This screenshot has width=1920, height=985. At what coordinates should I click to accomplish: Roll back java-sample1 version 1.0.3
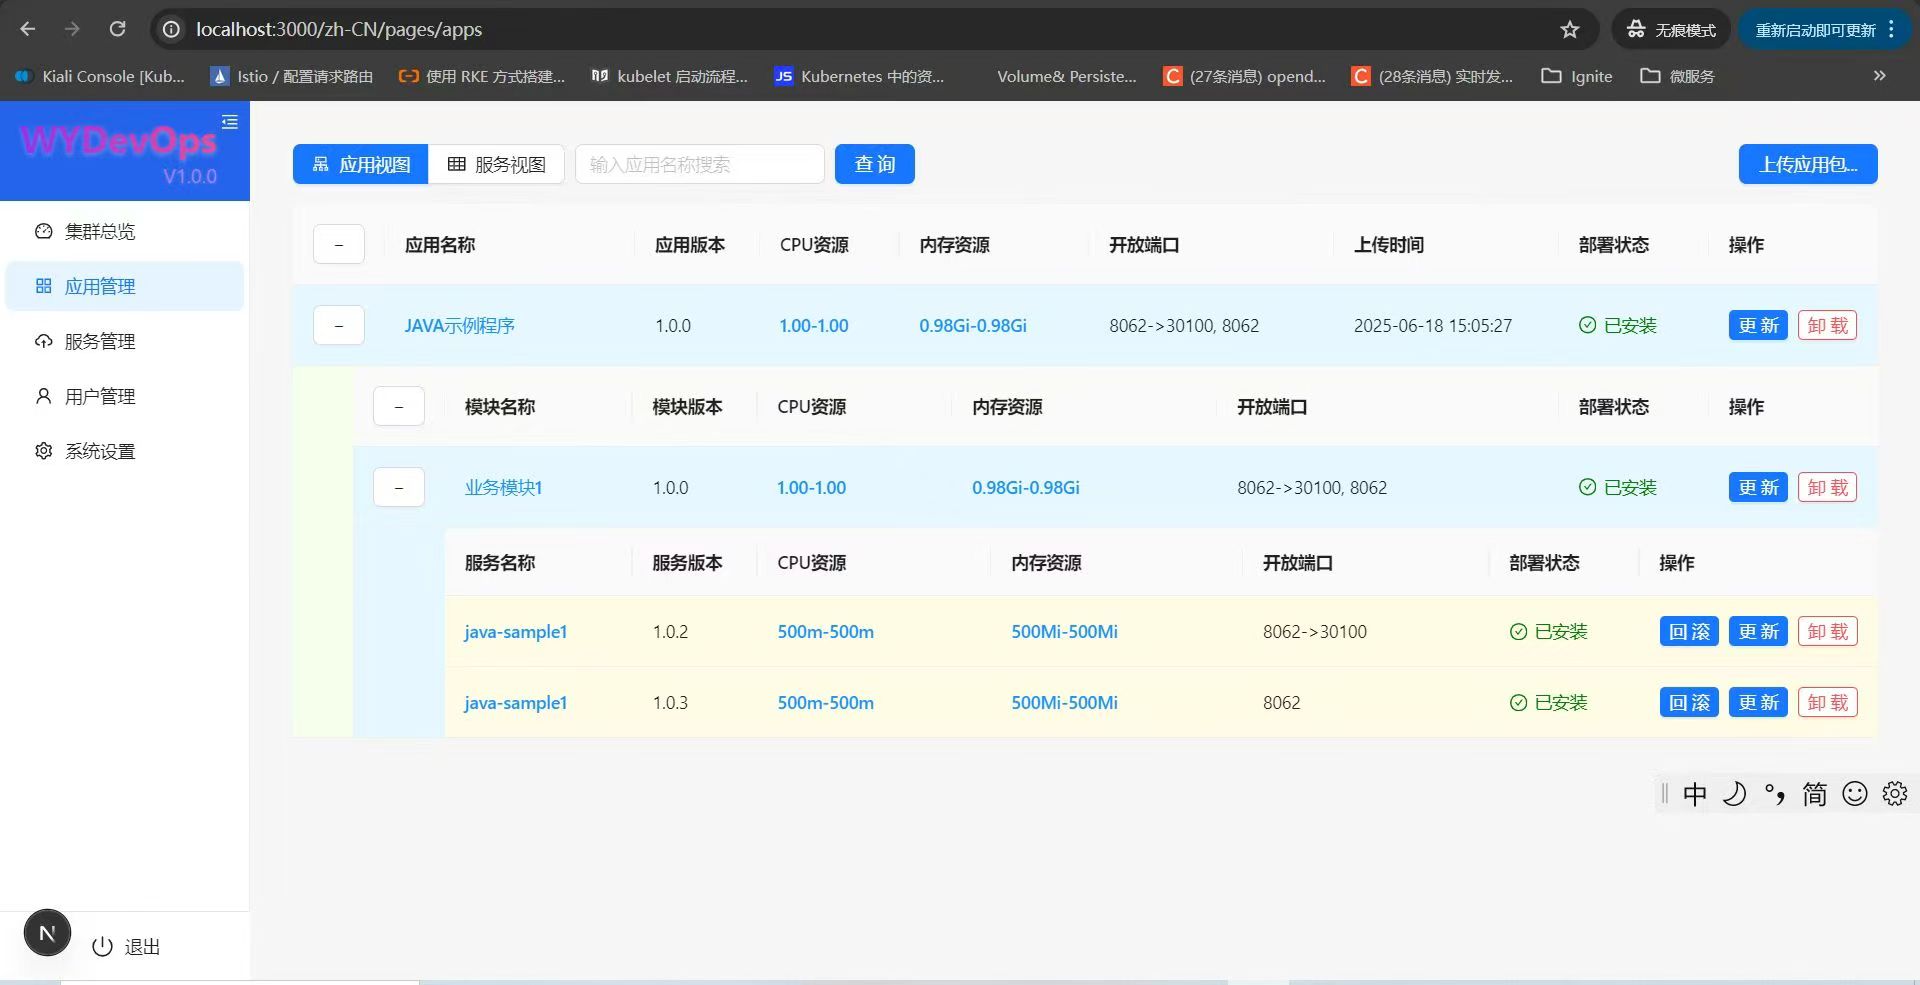click(1689, 702)
